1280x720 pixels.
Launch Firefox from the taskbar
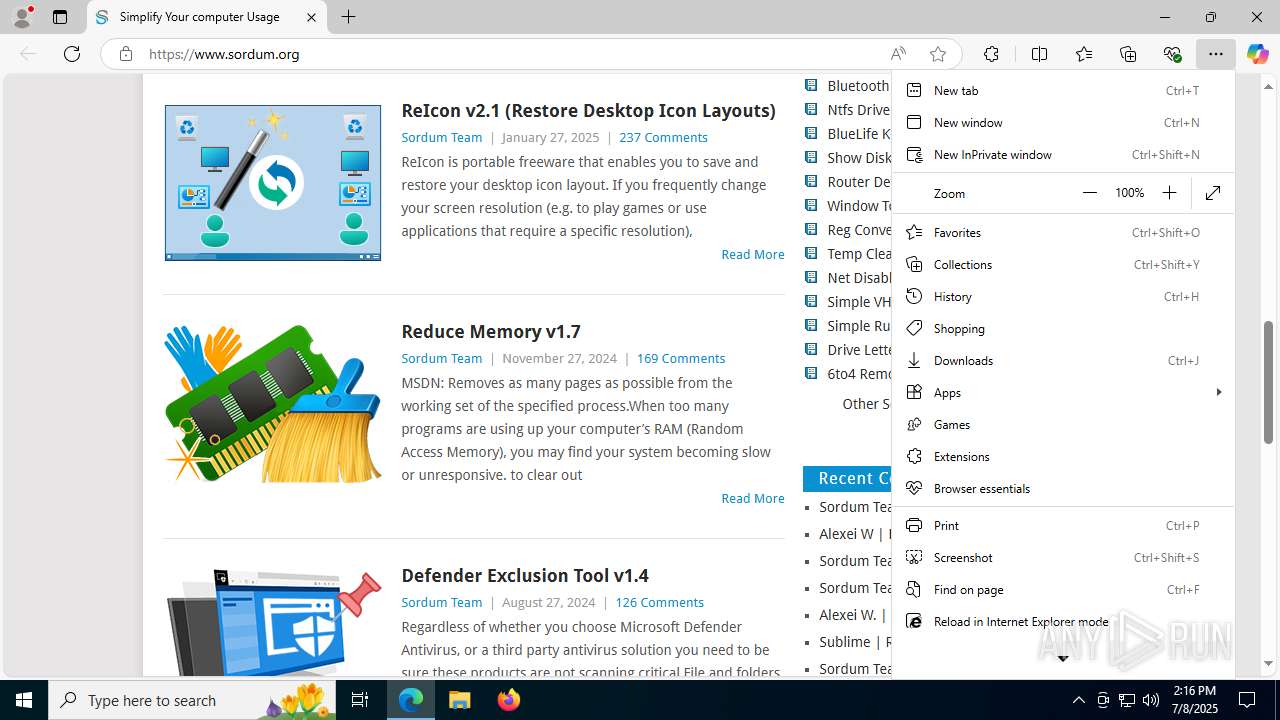click(x=508, y=700)
